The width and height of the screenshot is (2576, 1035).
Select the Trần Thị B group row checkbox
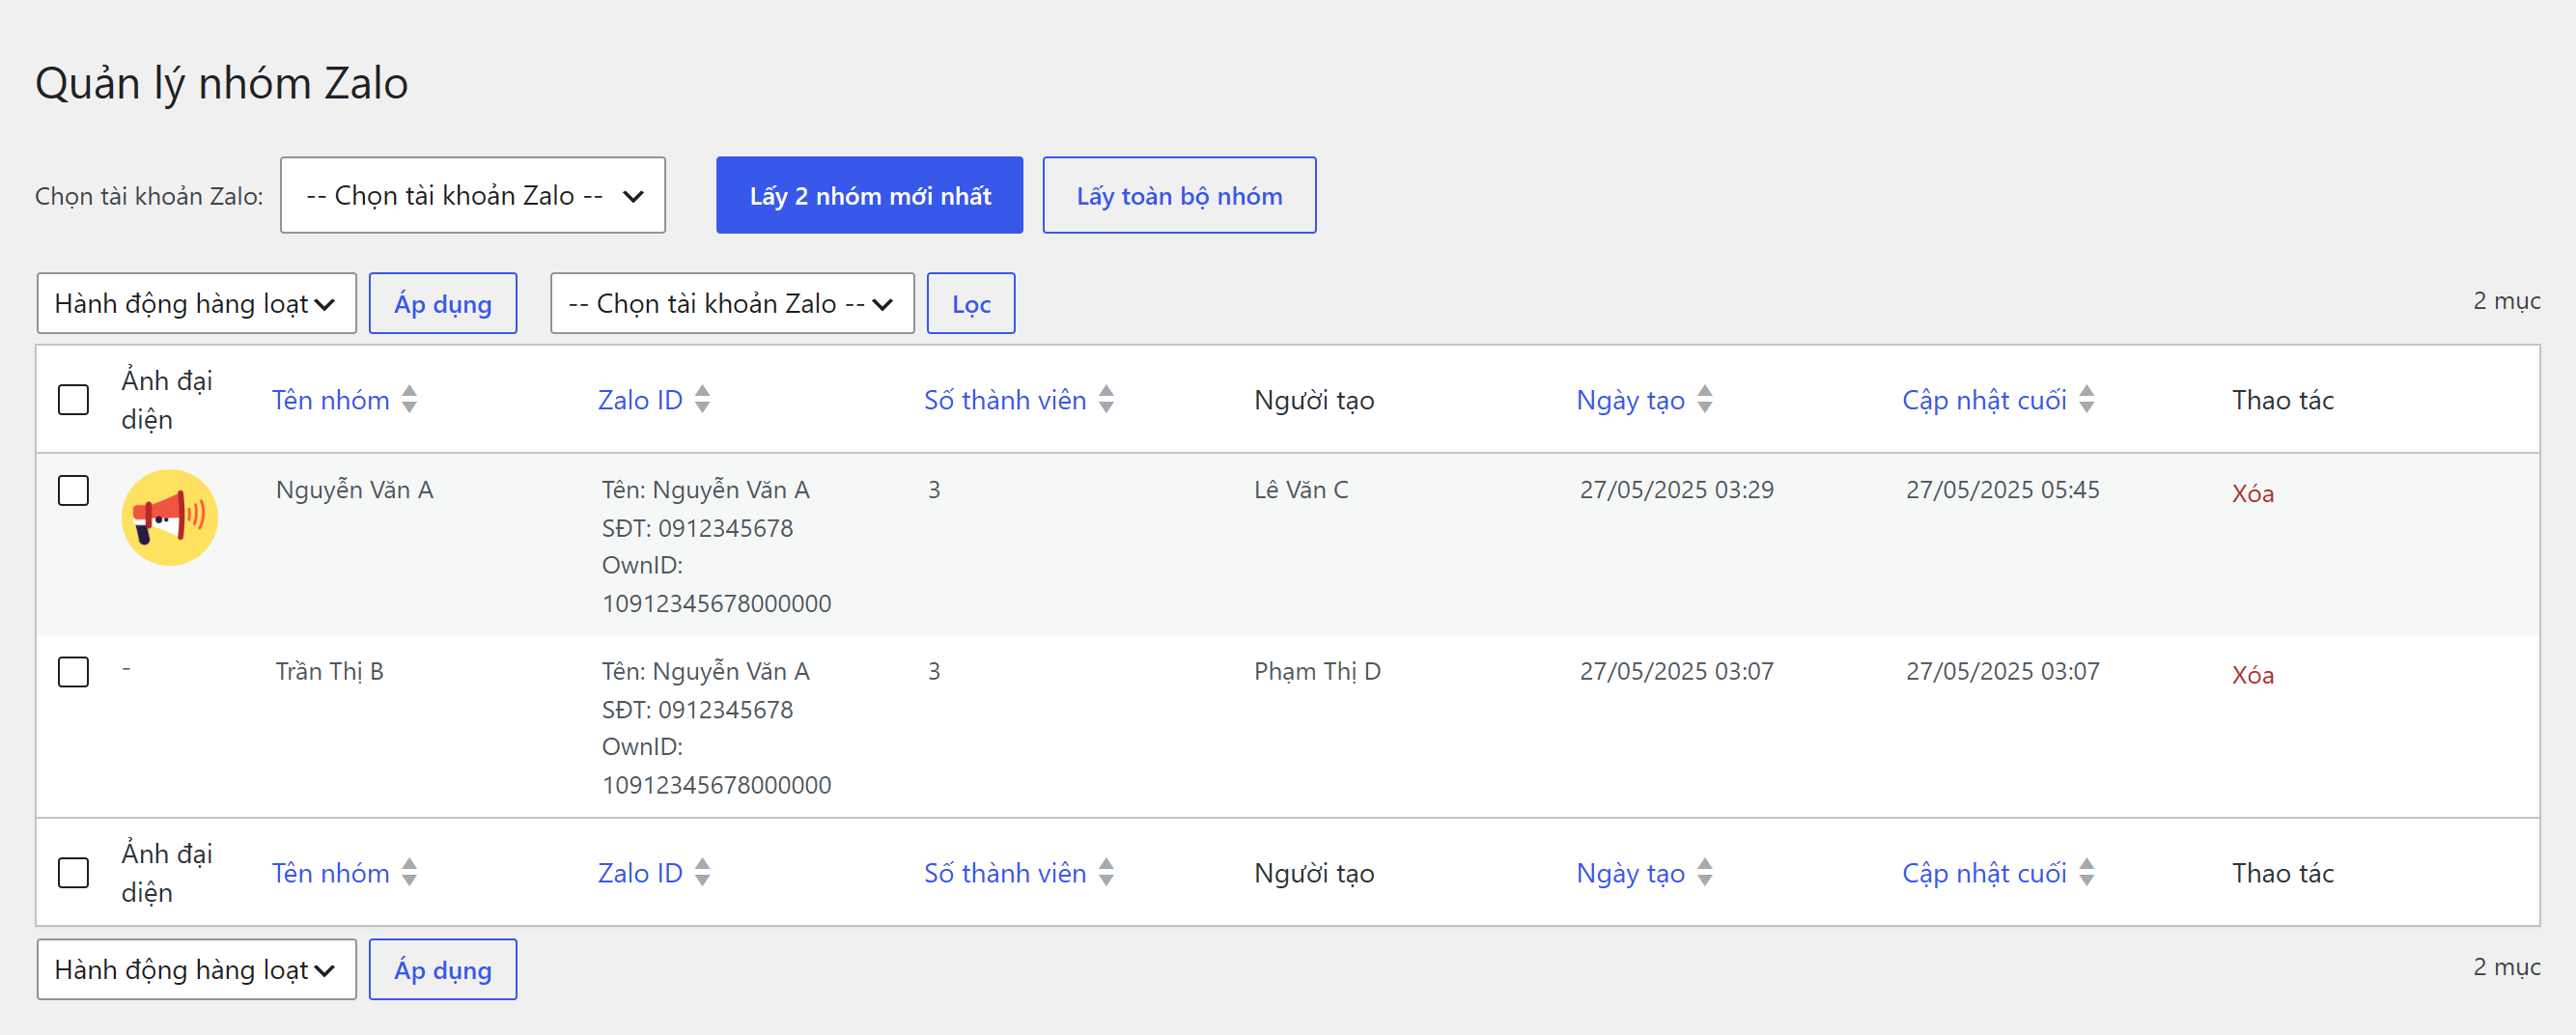coord(73,671)
